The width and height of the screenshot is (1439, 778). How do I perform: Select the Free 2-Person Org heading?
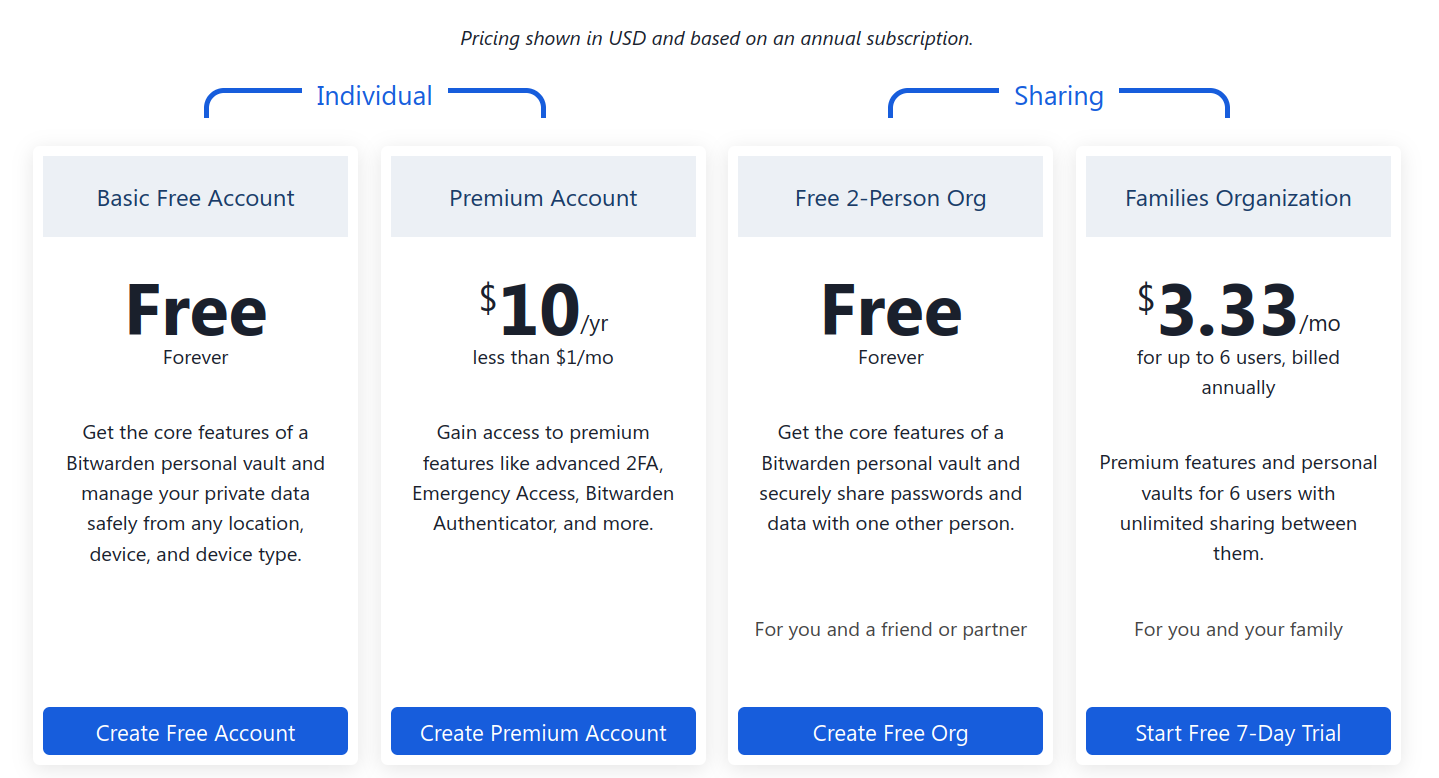(x=890, y=198)
